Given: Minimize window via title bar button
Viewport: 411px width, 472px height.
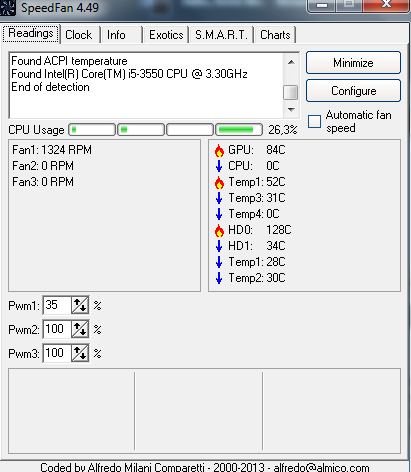Looking at the screenshot, I should coord(322,6).
